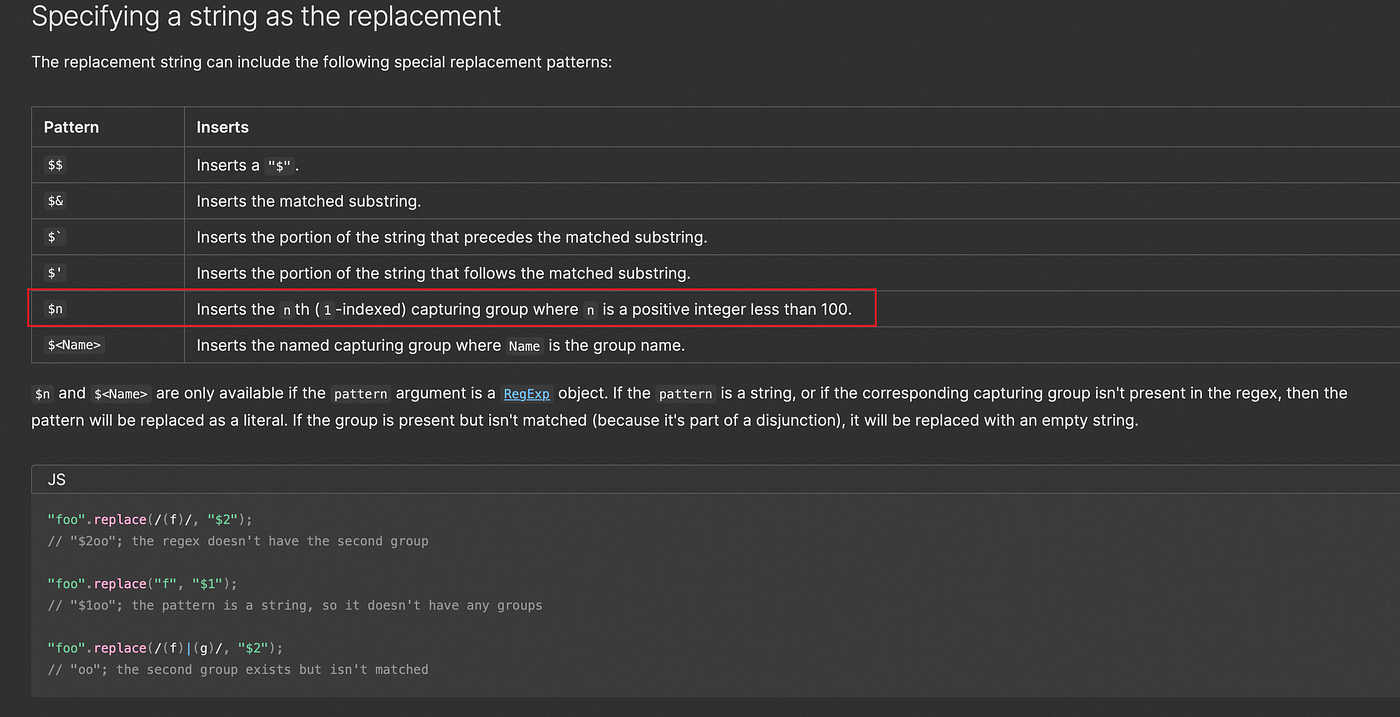
Task: Click the $<Name> pattern code cell
Action: [x=75, y=345]
